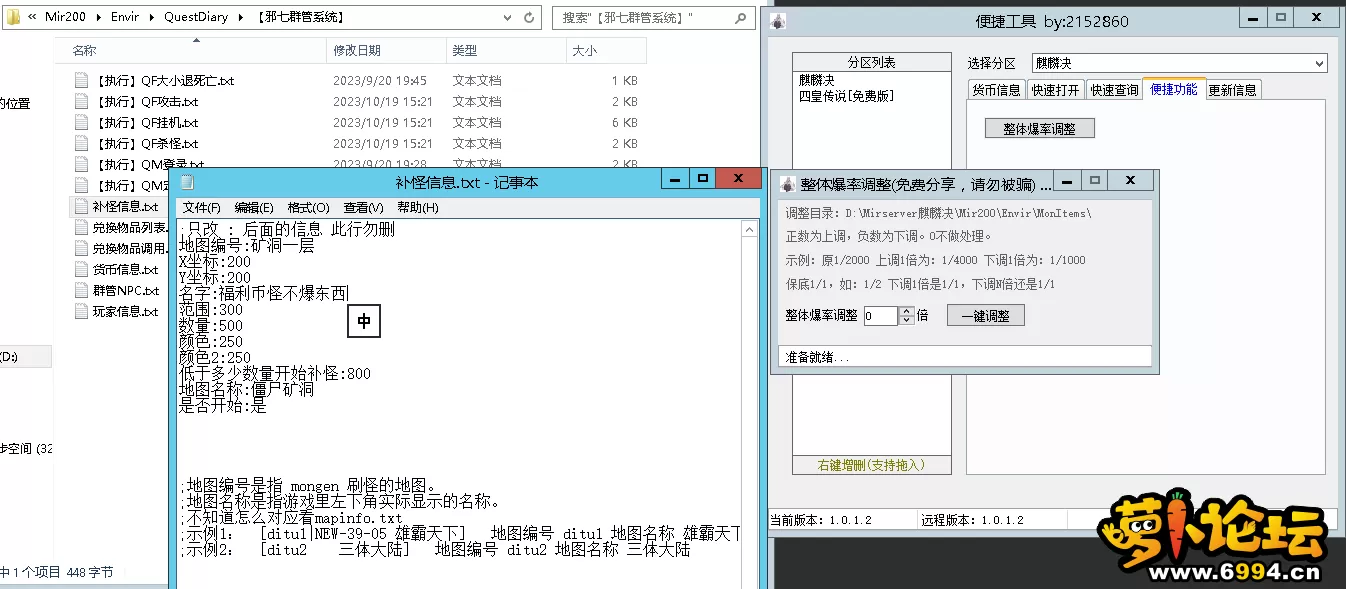Click line 名字:福利币怪不爆东西 in Notepad
Viewport: 1346px width, 589px height.
(x=264, y=293)
